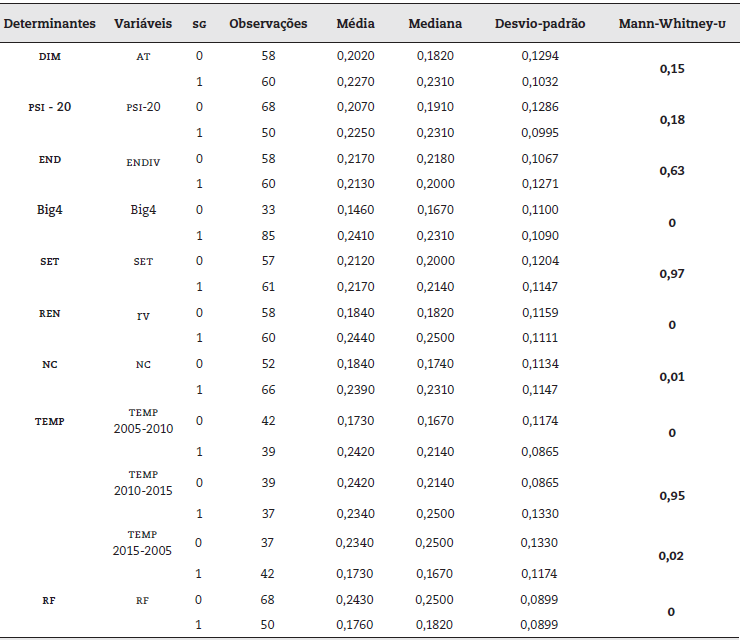This screenshot has height=642, width=741.
Task: Select the standard deviation value 0,0995
Action: tap(540, 133)
